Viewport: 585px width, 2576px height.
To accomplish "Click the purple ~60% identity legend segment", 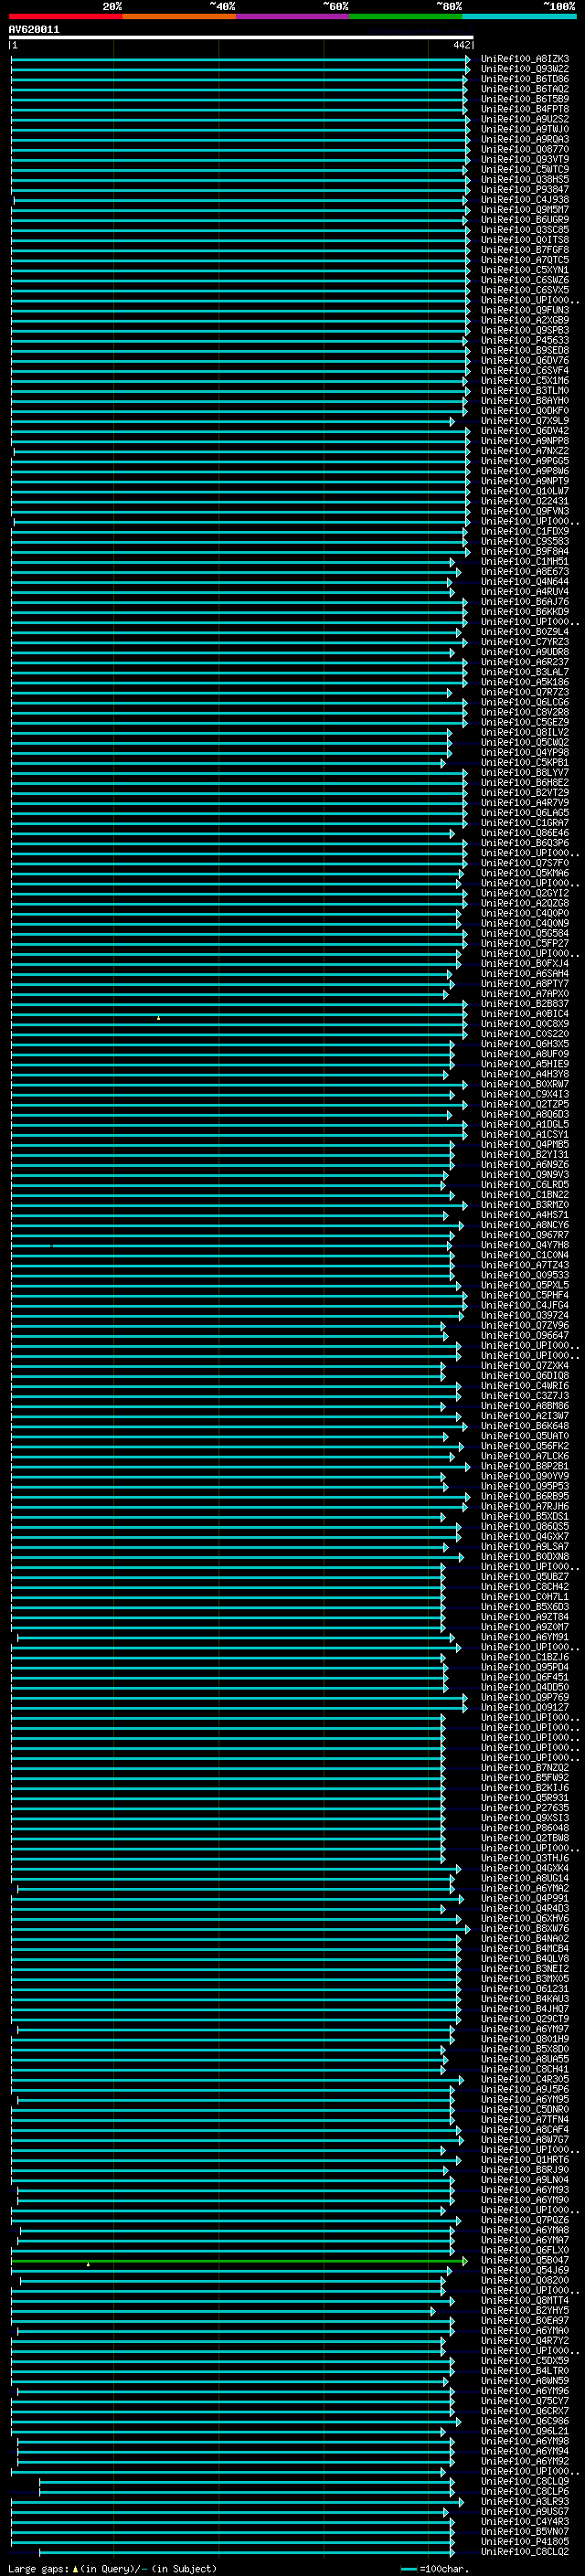I will [x=293, y=16].
